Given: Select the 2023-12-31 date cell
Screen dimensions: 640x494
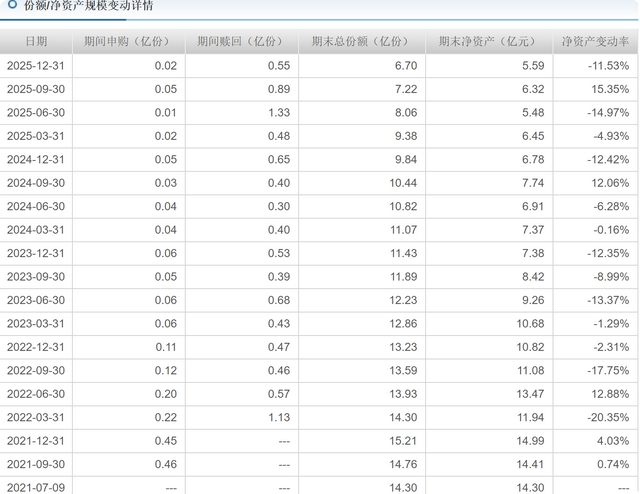Looking at the screenshot, I should (x=36, y=253).
